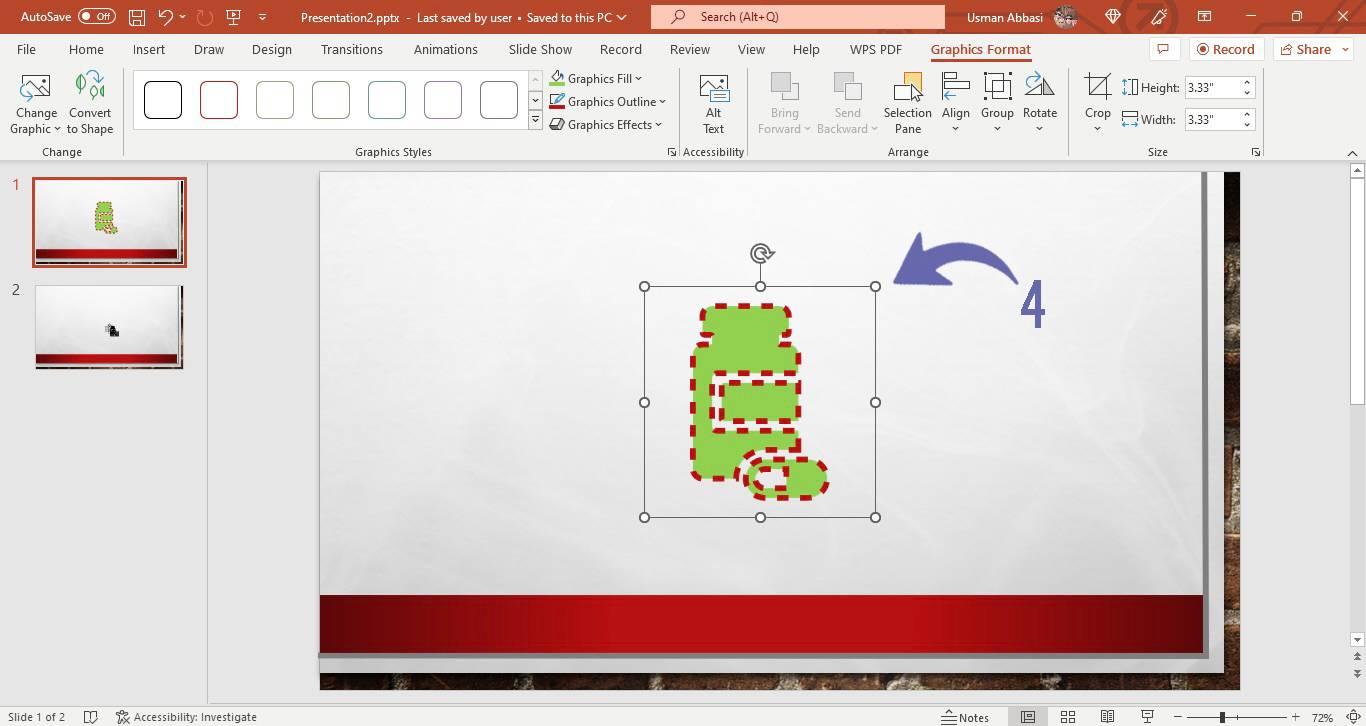This screenshot has width=1366, height=726.
Task: Switch to the Slide Show tab
Action: [540, 49]
